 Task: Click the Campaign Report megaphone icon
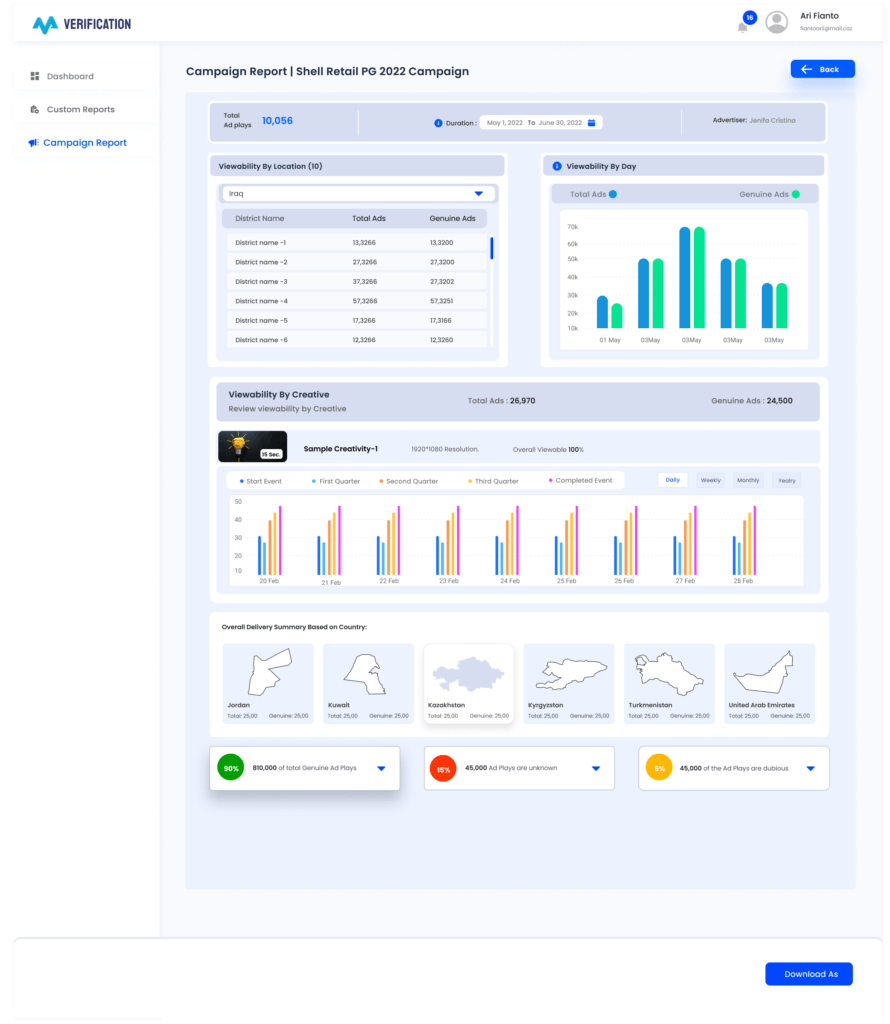34,143
